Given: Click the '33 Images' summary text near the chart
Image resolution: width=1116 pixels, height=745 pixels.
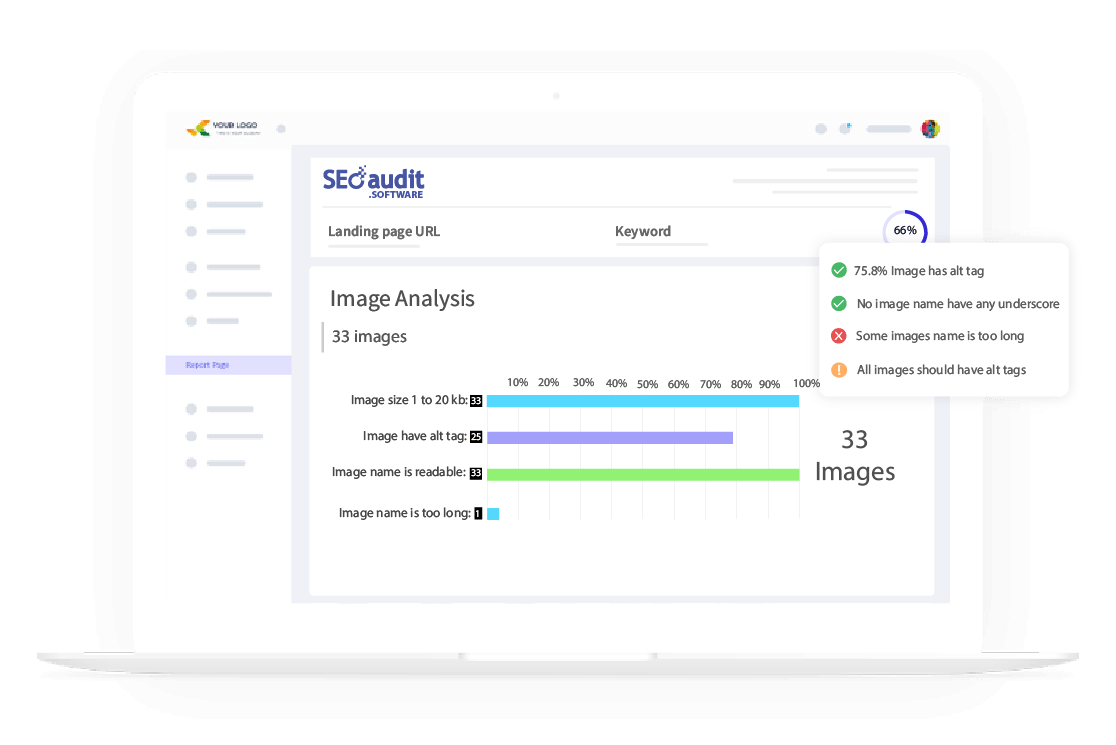Looking at the screenshot, I should coord(855,455).
